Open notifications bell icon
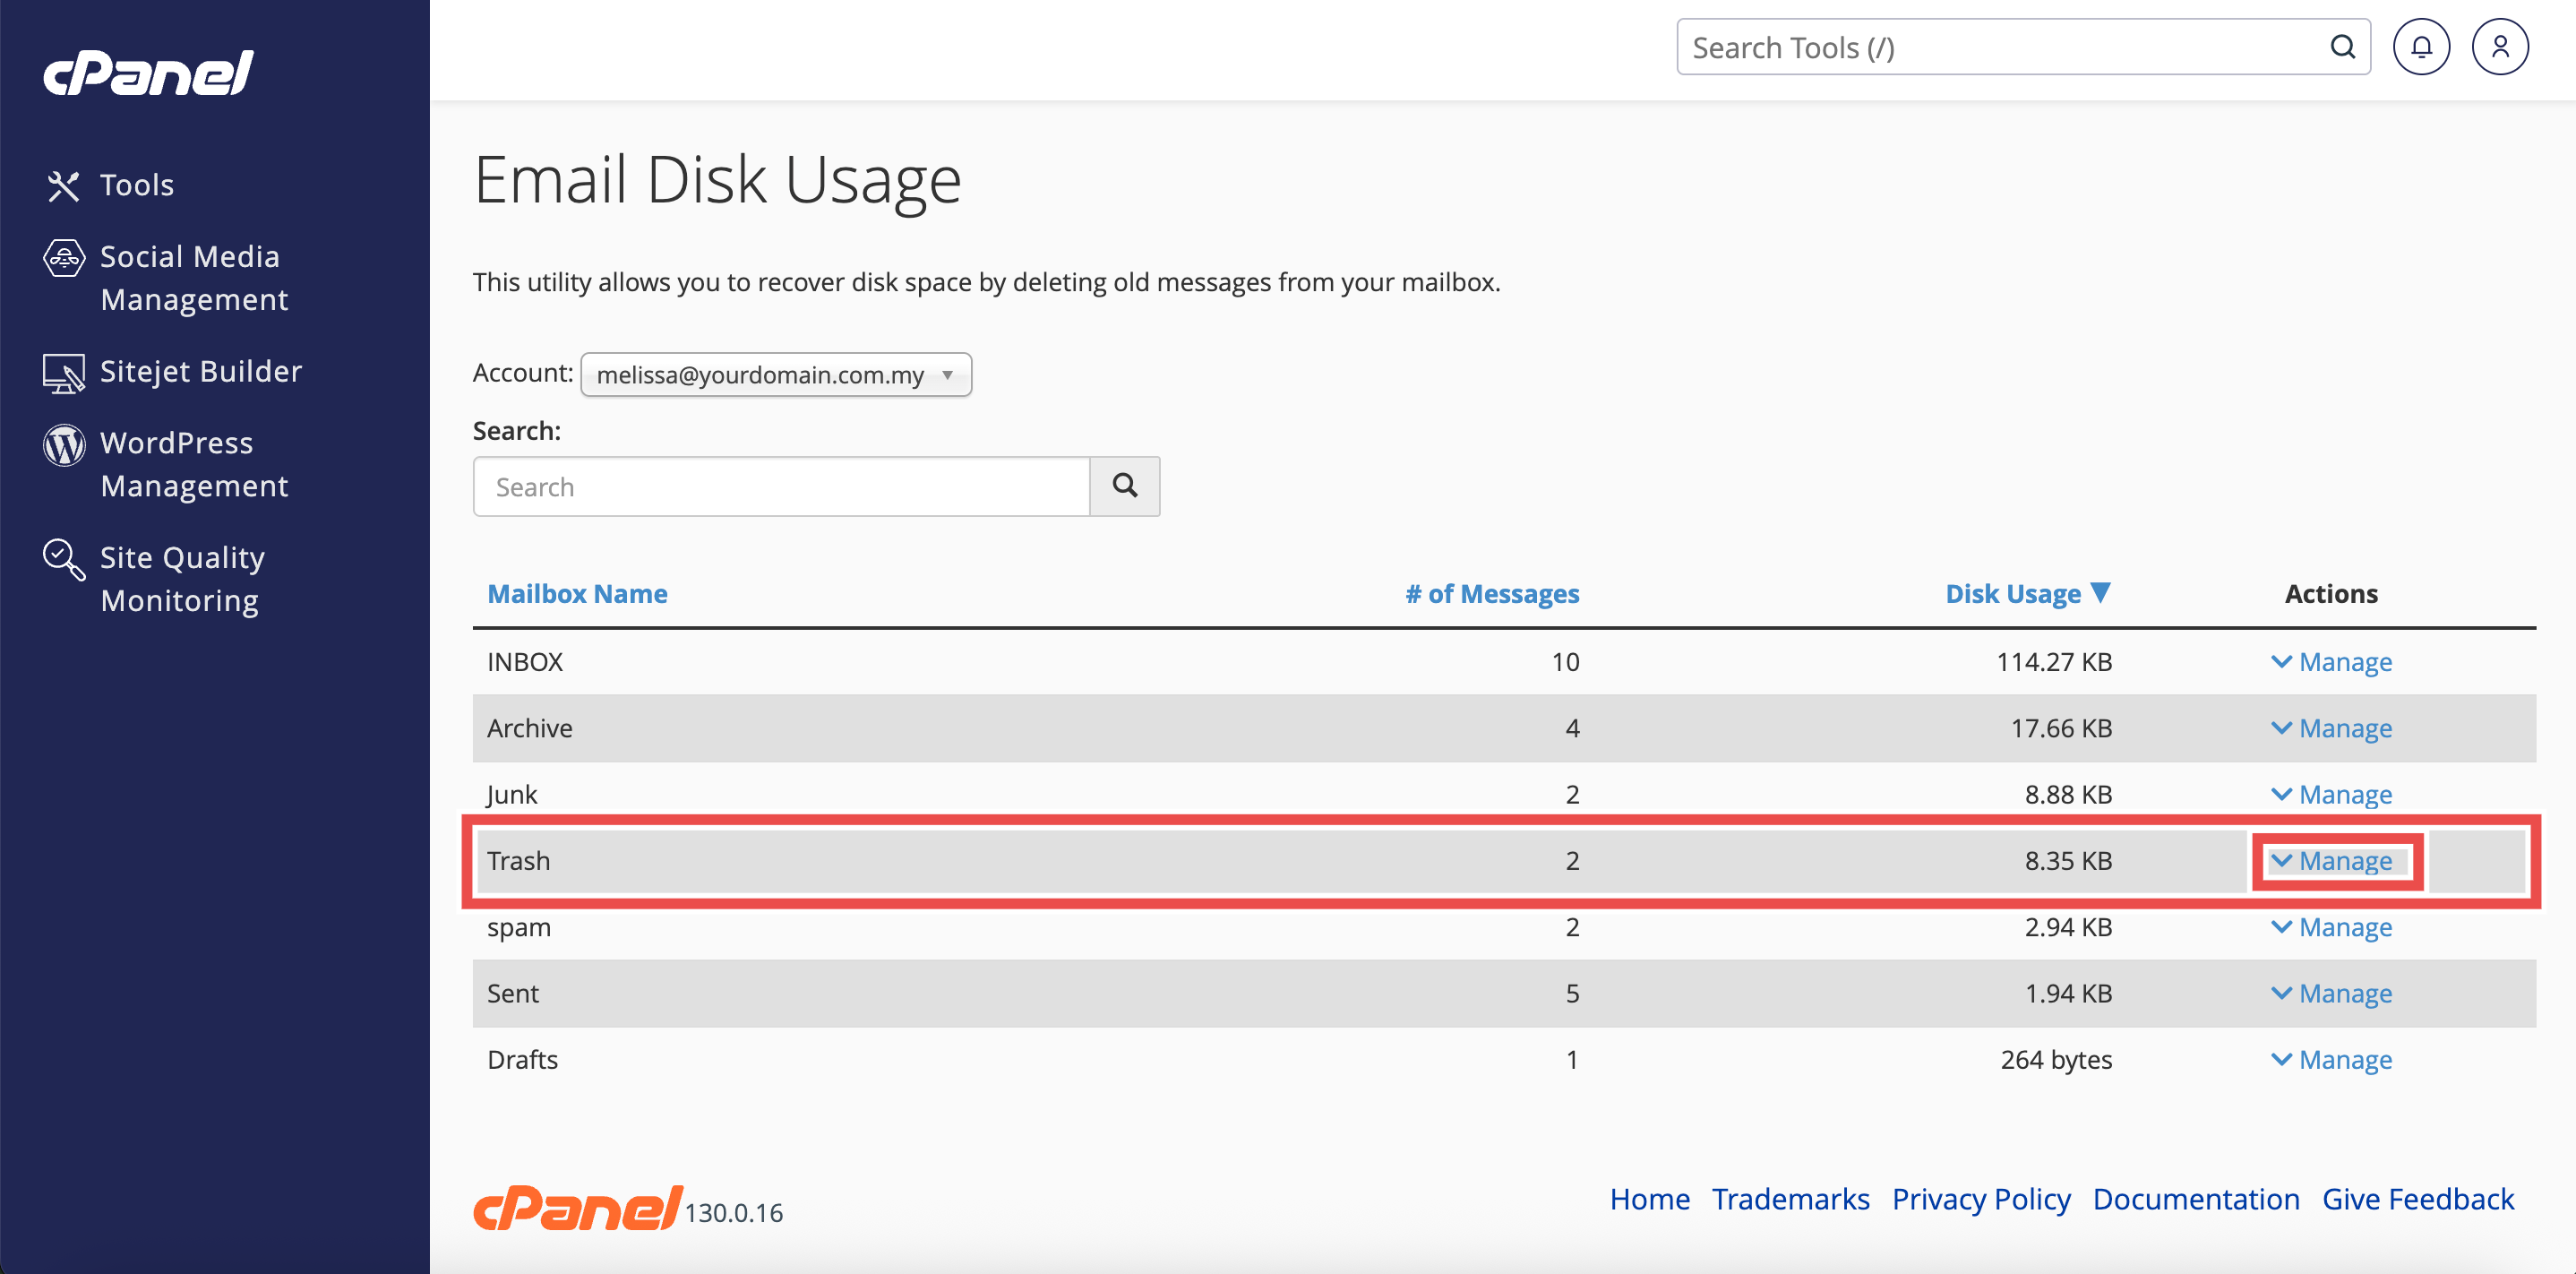 click(2420, 47)
